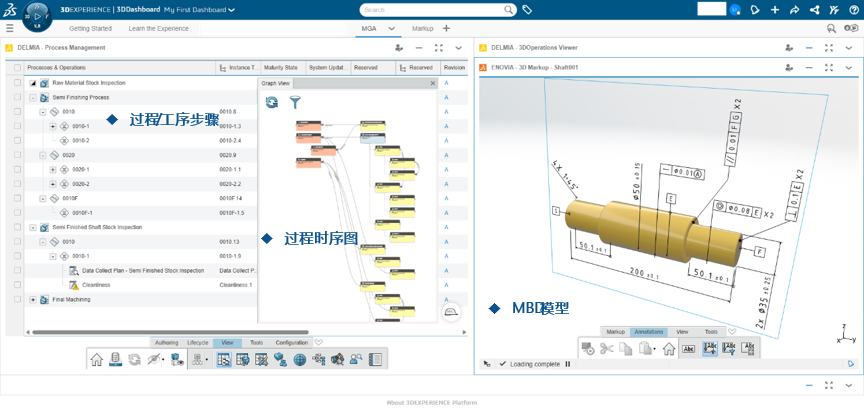The width and height of the screenshot is (864, 411).
Task: Open the hamburger menu at top left
Action: click(x=10, y=28)
